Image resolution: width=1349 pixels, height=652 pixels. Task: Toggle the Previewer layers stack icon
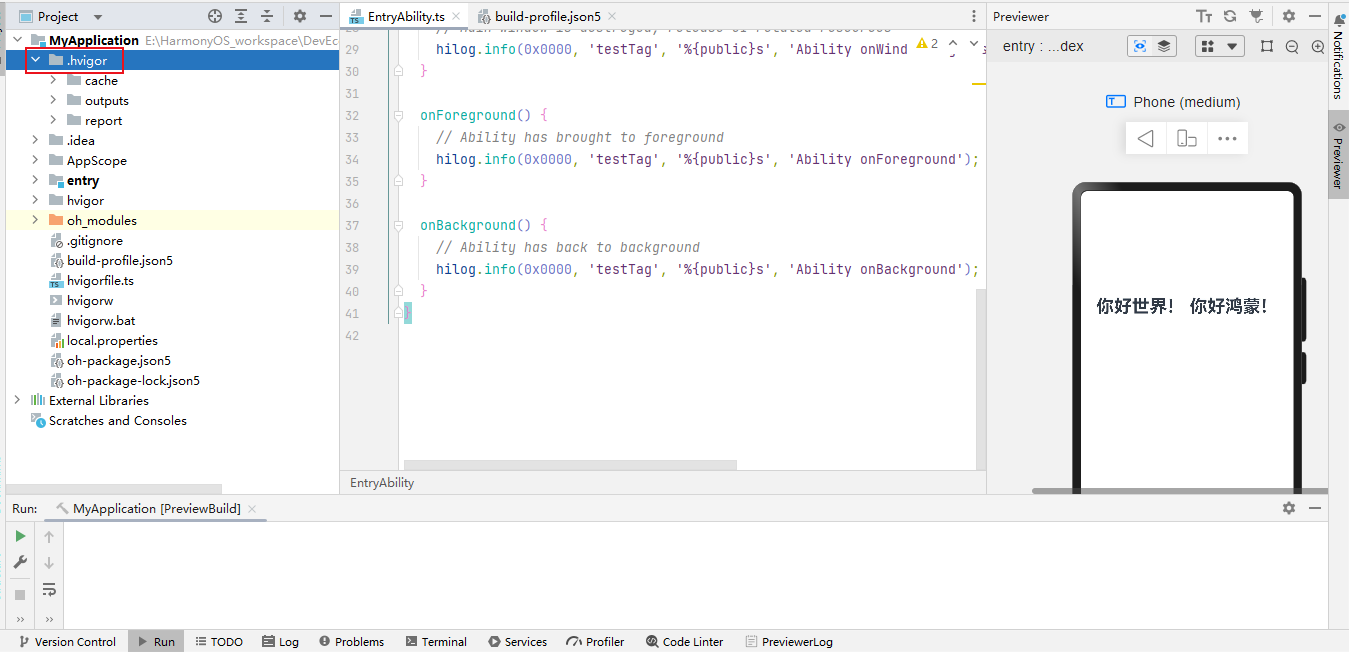[1164, 46]
